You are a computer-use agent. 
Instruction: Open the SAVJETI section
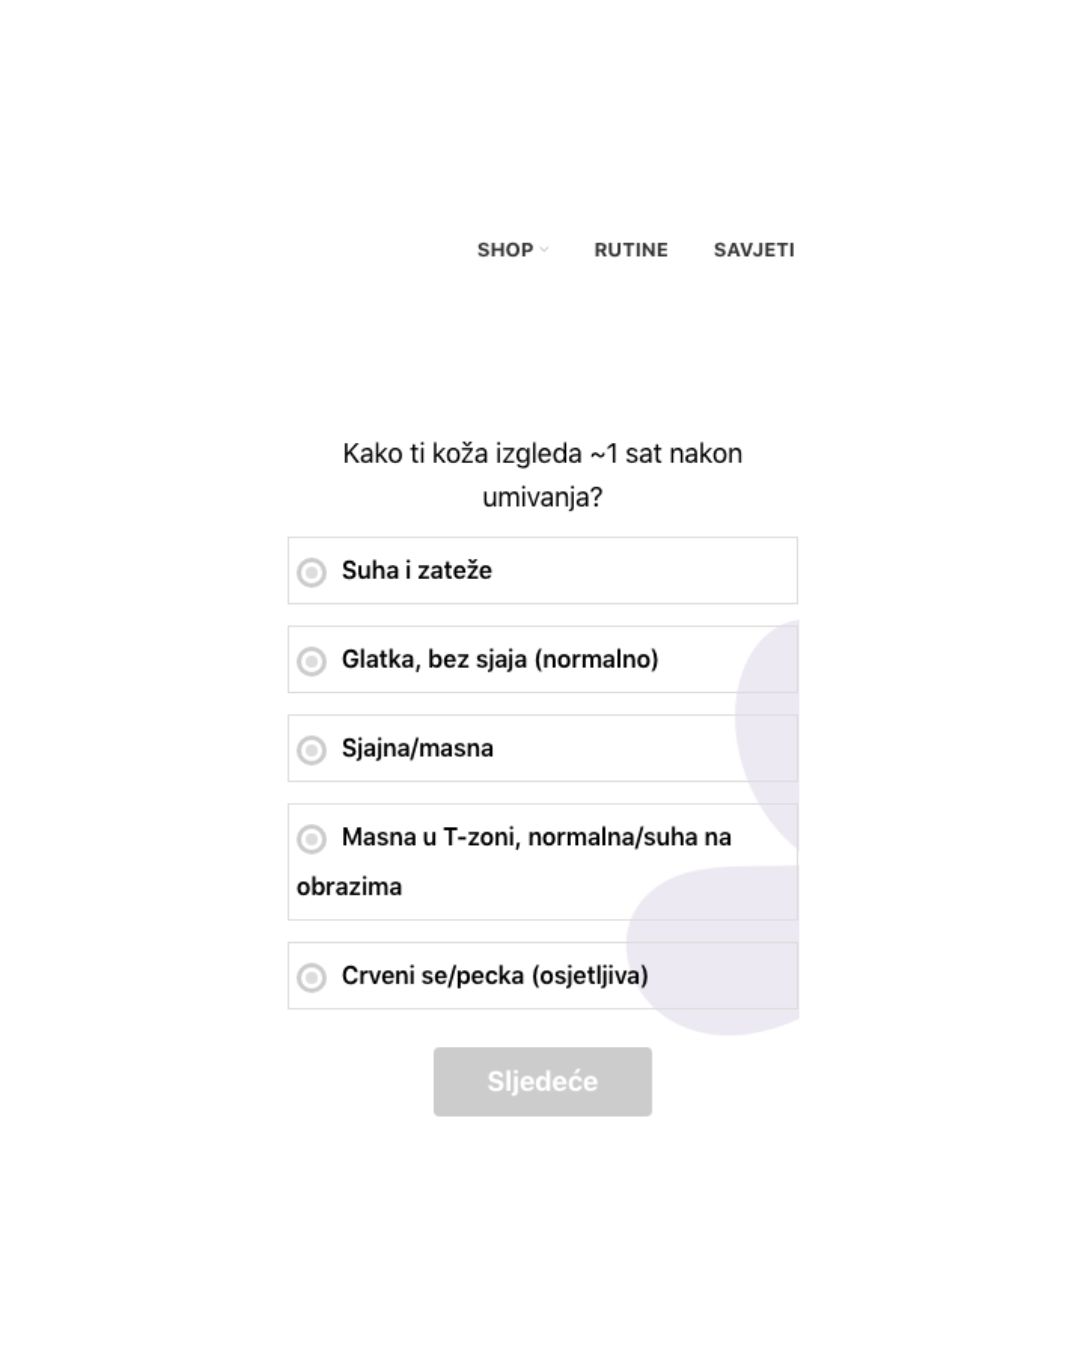(x=754, y=250)
